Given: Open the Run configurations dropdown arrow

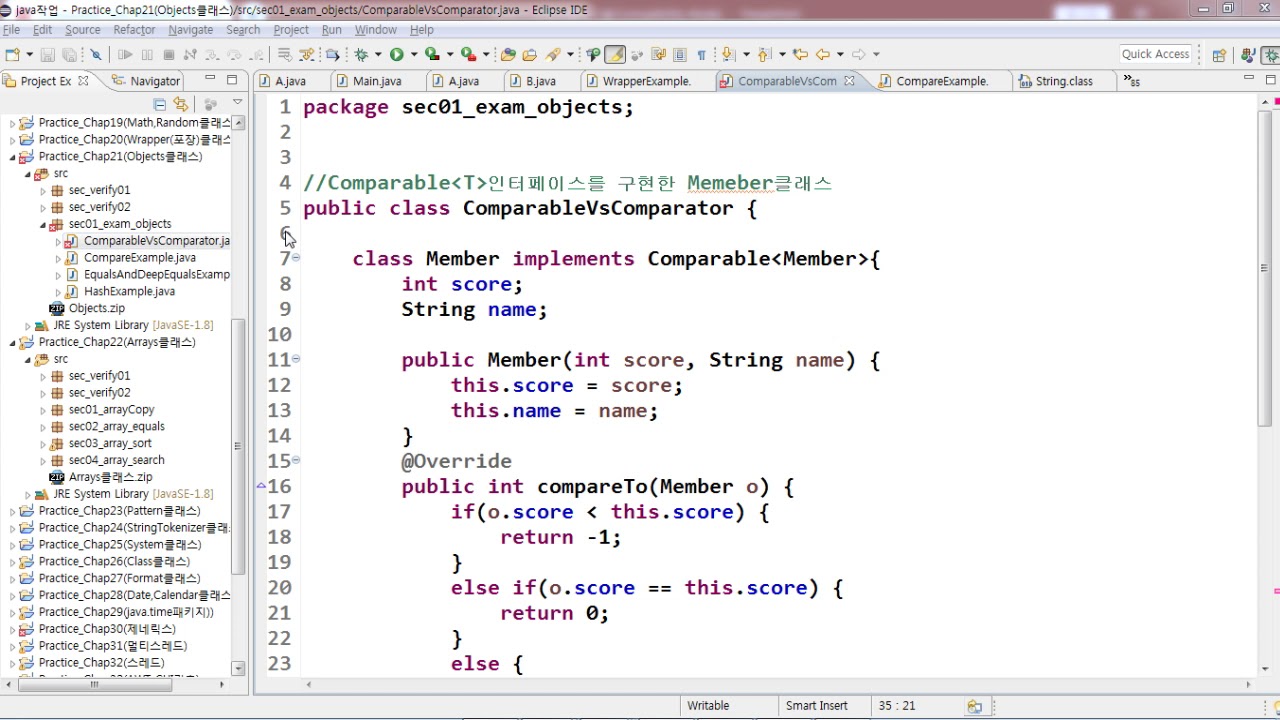Looking at the screenshot, I should [414, 55].
